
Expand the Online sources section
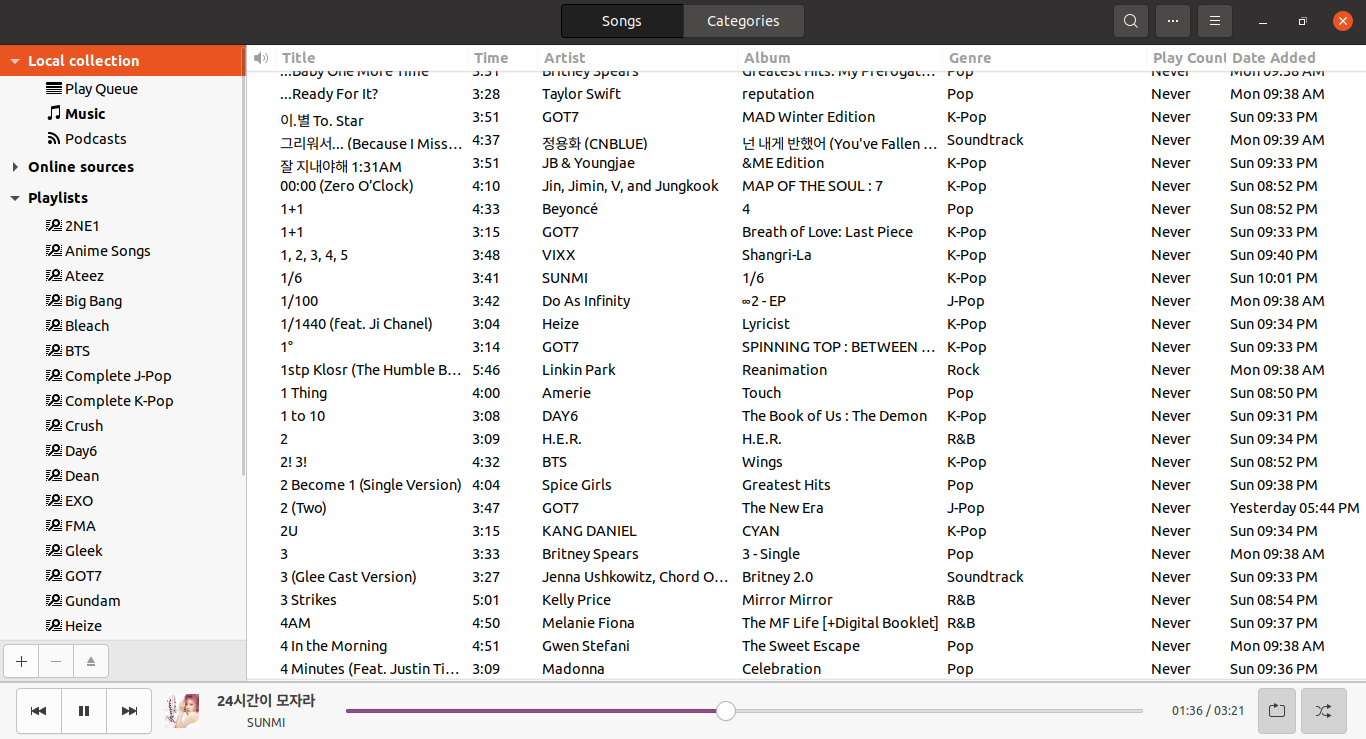click(15, 167)
